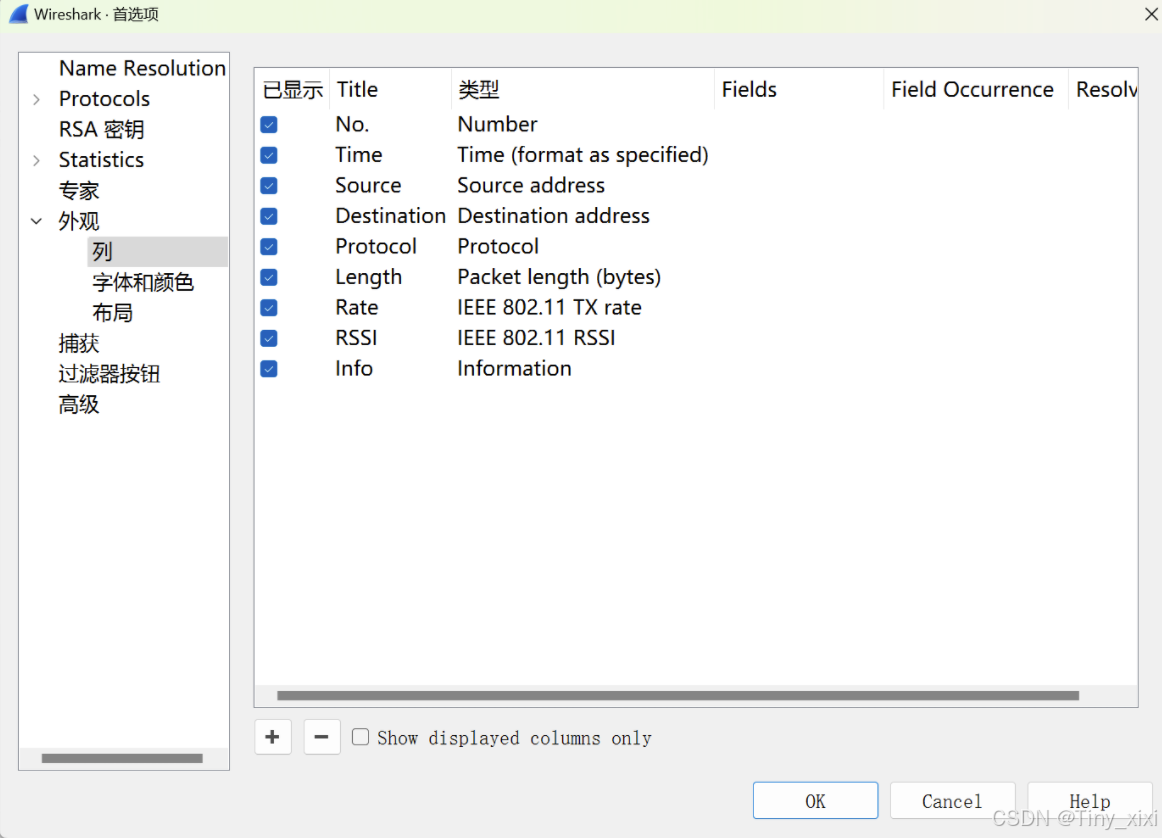Click the Field Occurrence column header
Viewport: 1162px width, 838px height.
[x=976, y=90]
